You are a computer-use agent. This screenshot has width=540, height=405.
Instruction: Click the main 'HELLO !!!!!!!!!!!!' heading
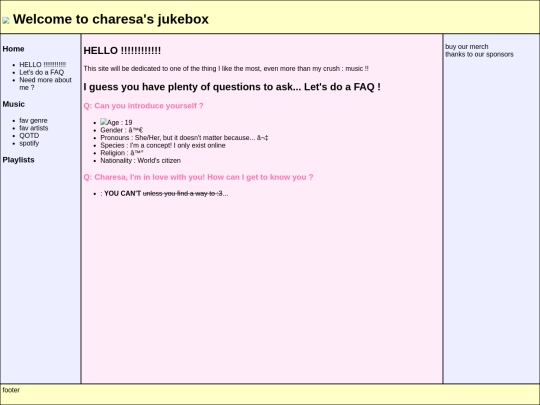pyautogui.click(x=122, y=51)
